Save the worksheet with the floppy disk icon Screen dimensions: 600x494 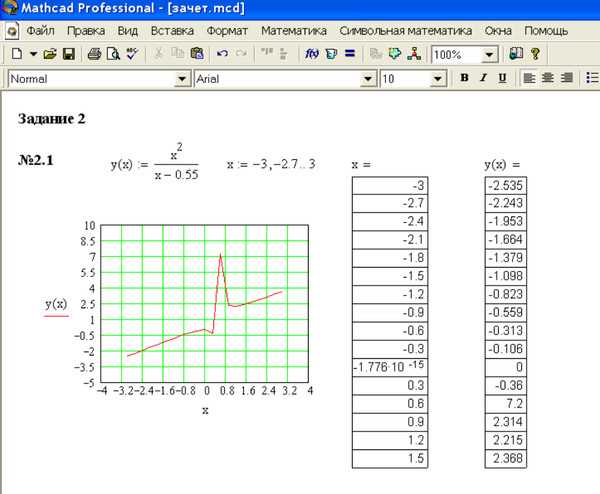tap(69, 53)
